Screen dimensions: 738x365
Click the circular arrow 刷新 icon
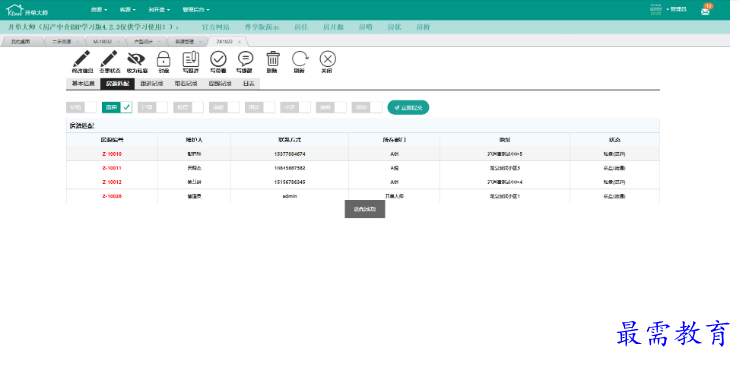[300, 59]
